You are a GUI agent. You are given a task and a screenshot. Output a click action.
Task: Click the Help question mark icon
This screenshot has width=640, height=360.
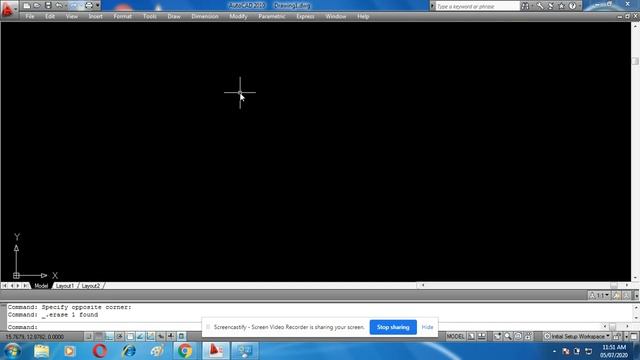[x=572, y=6]
